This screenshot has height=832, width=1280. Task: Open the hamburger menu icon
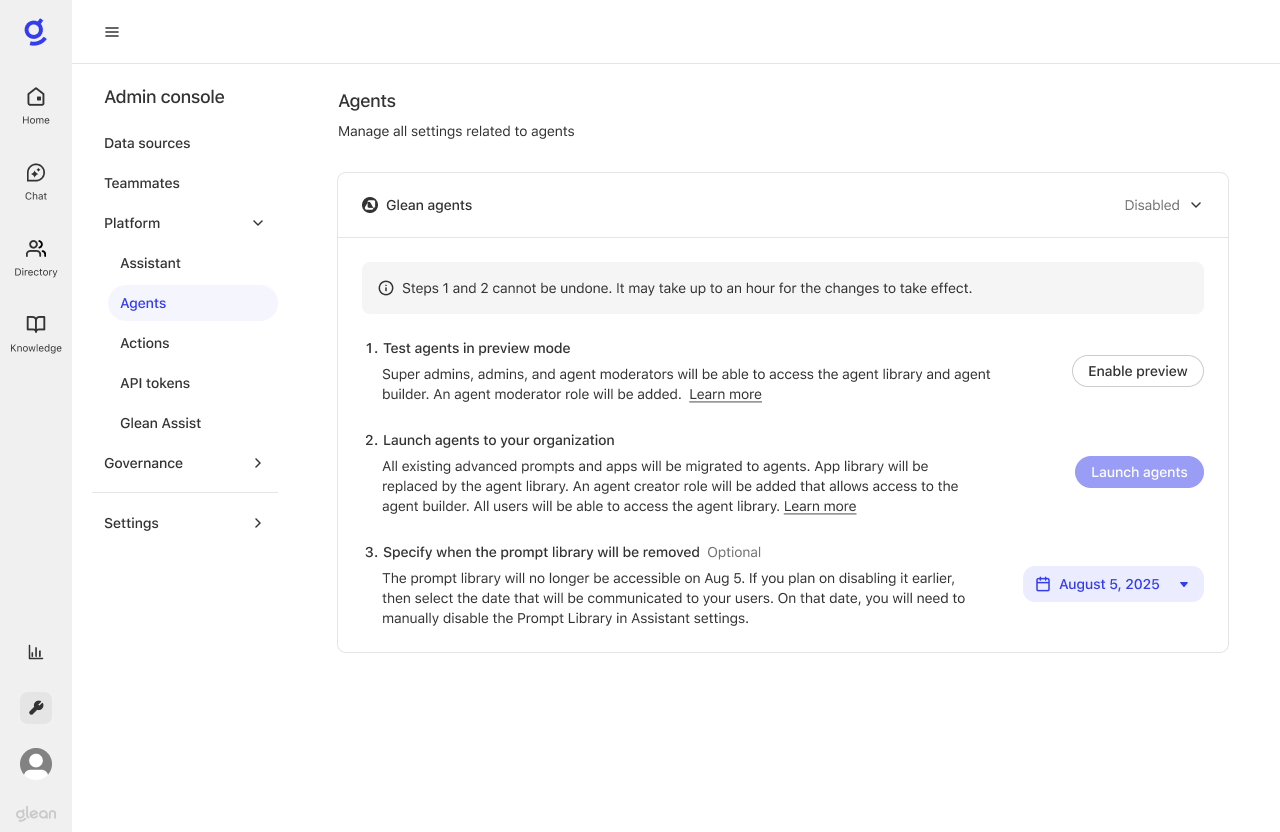pos(112,32)
